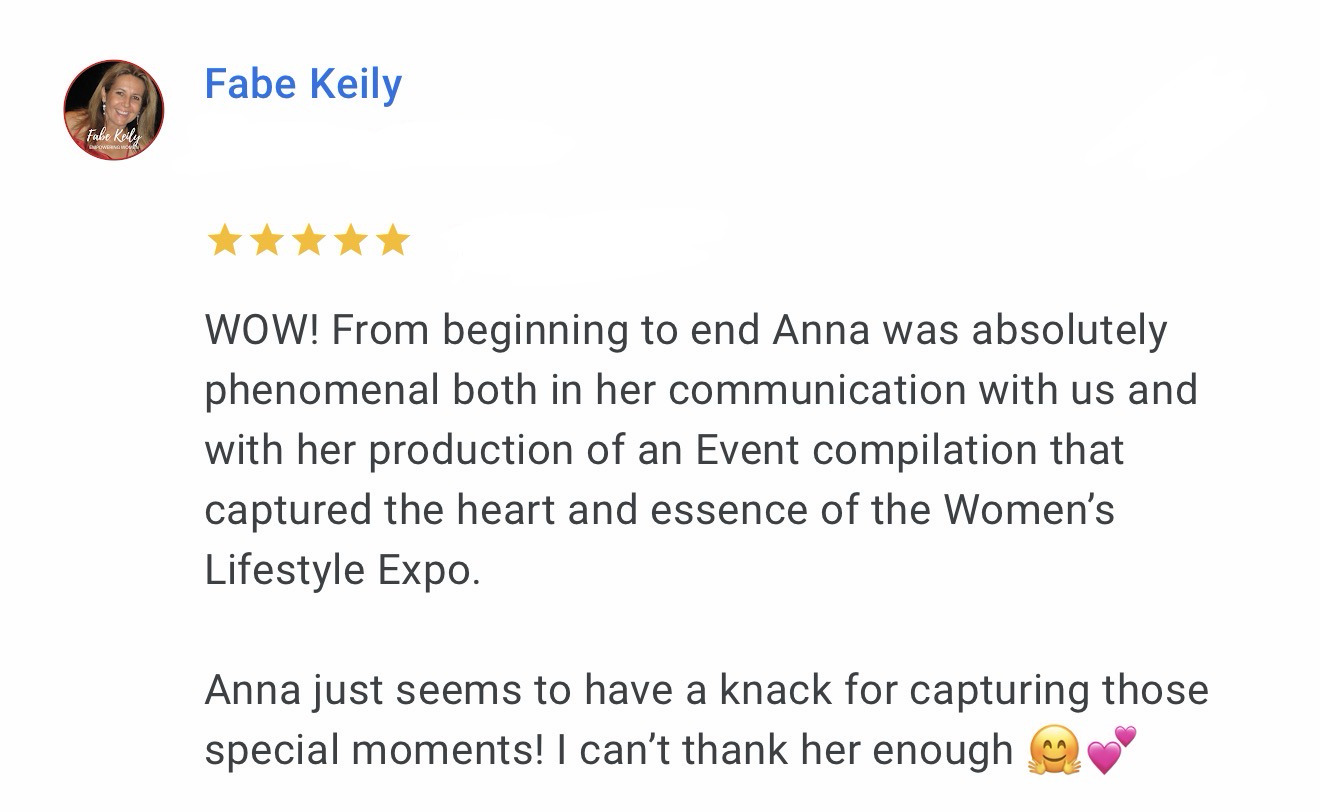Viewport: 1320px width, 812px height.
Task: Open the Fabe Keily name link
Action: point(303,85)
